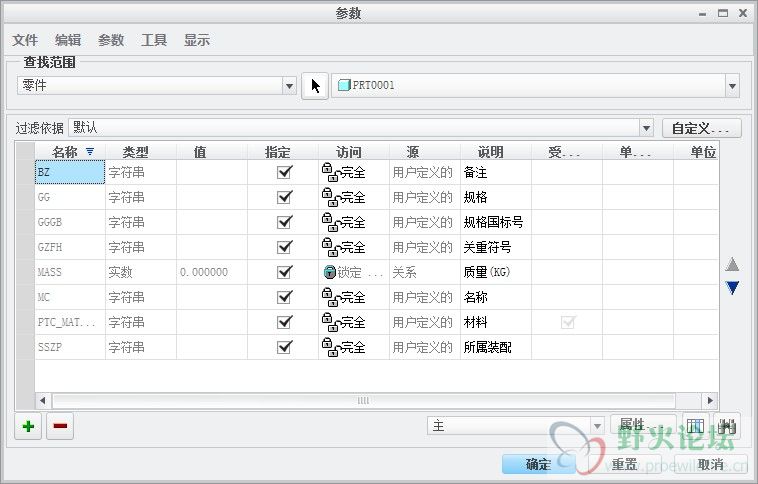Click the horizontal scrollbar thumb
The height and width of the screenshot is (484, 758).
(364, 400)
